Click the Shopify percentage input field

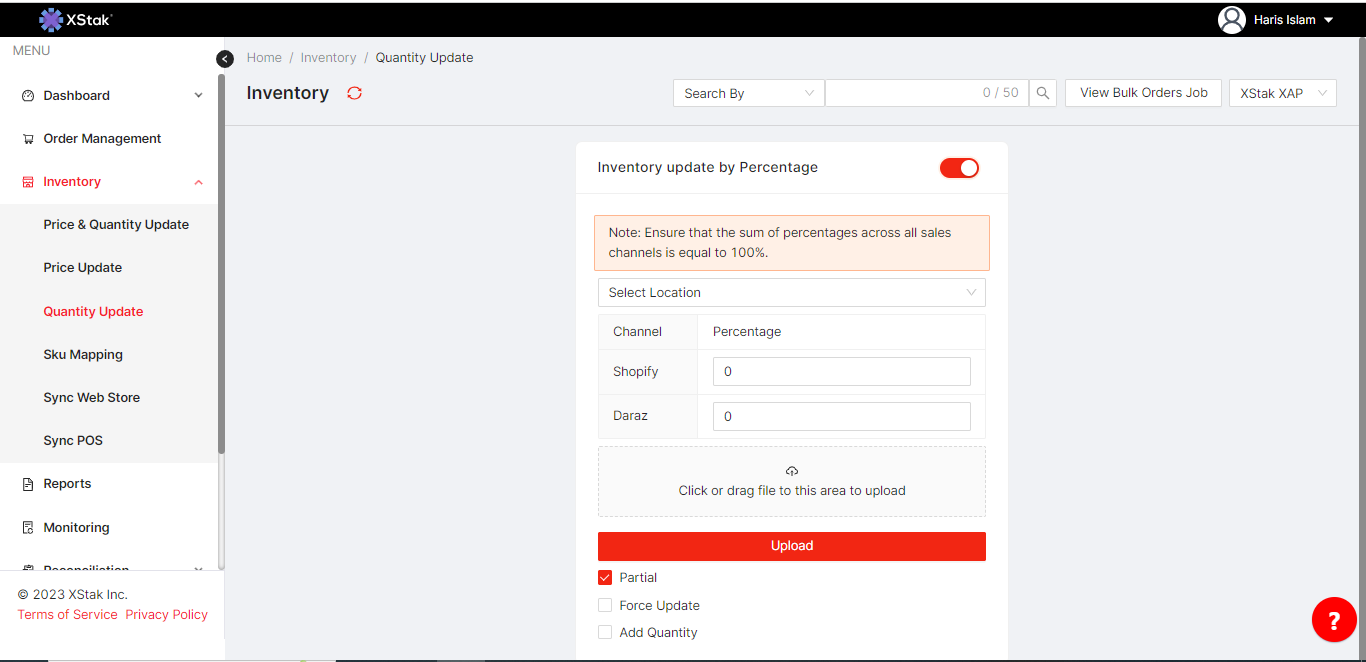[x=841, y=372]
